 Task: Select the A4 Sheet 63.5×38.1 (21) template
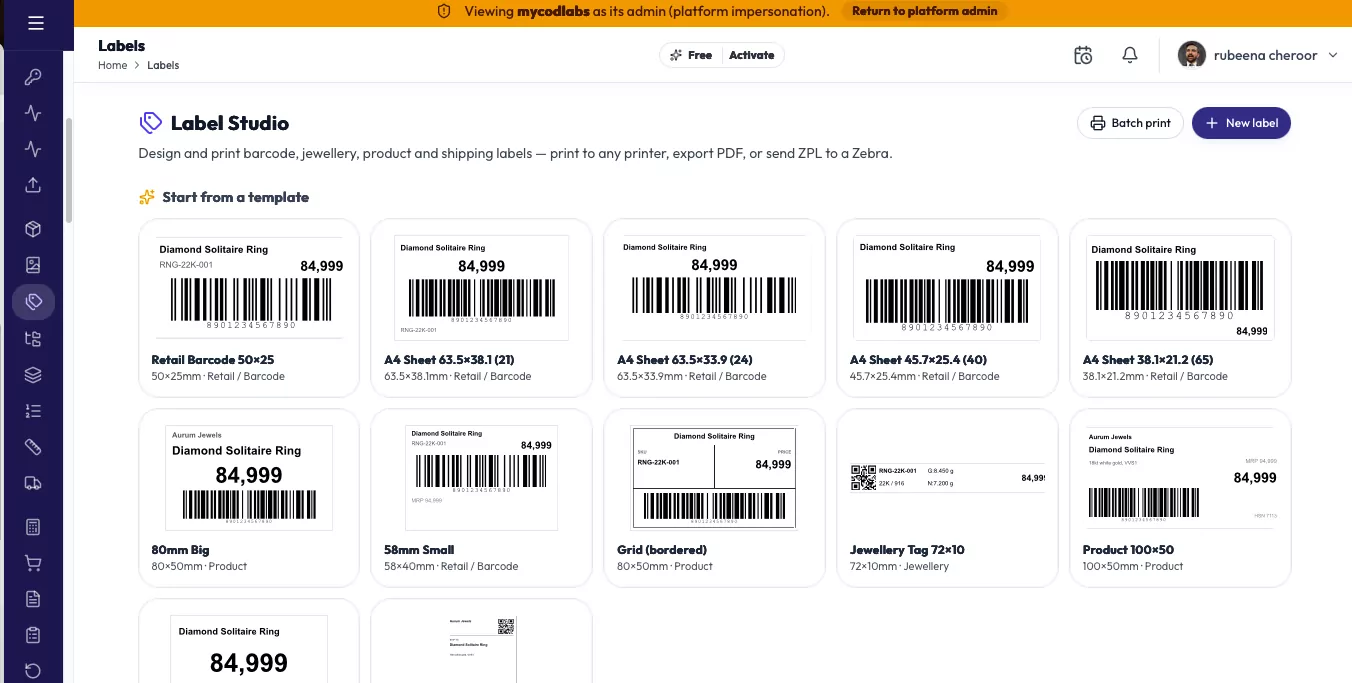coord(481,308)
